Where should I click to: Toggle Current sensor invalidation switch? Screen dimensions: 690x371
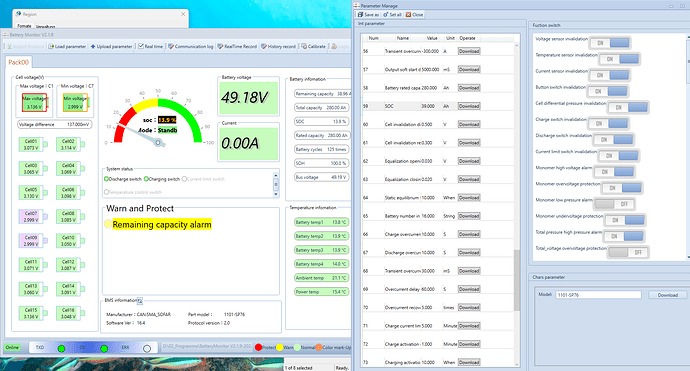[610, 75]
